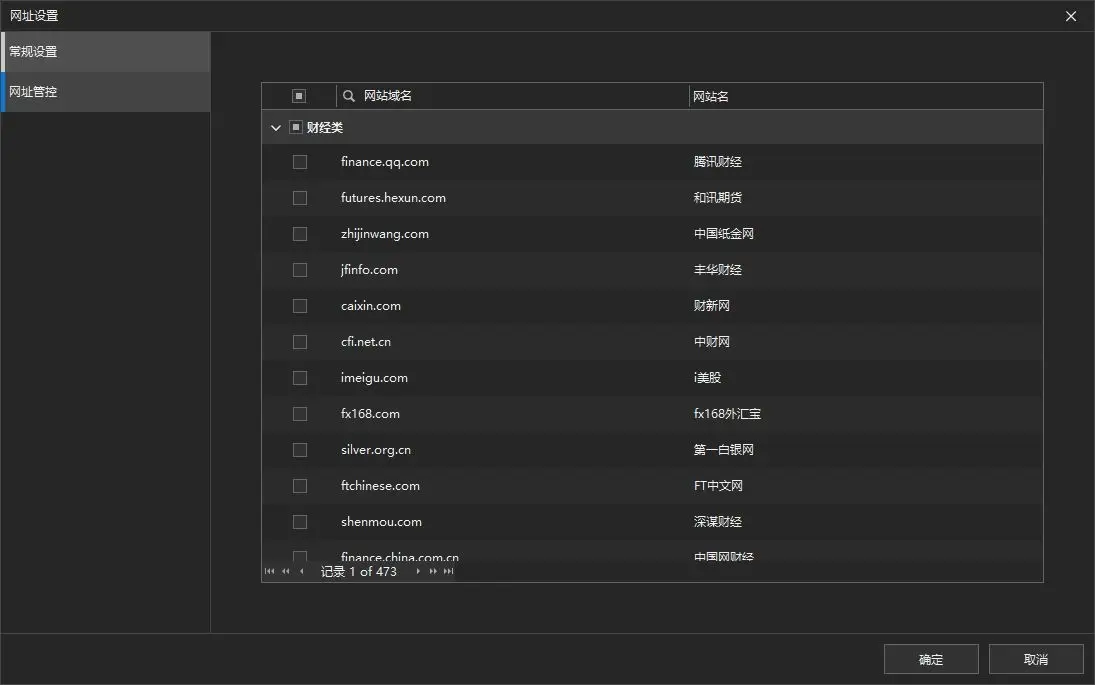Click the 丰华财经 site name cell
The height and width of the screenshot is (685, 1095).
tap(718, 270)
